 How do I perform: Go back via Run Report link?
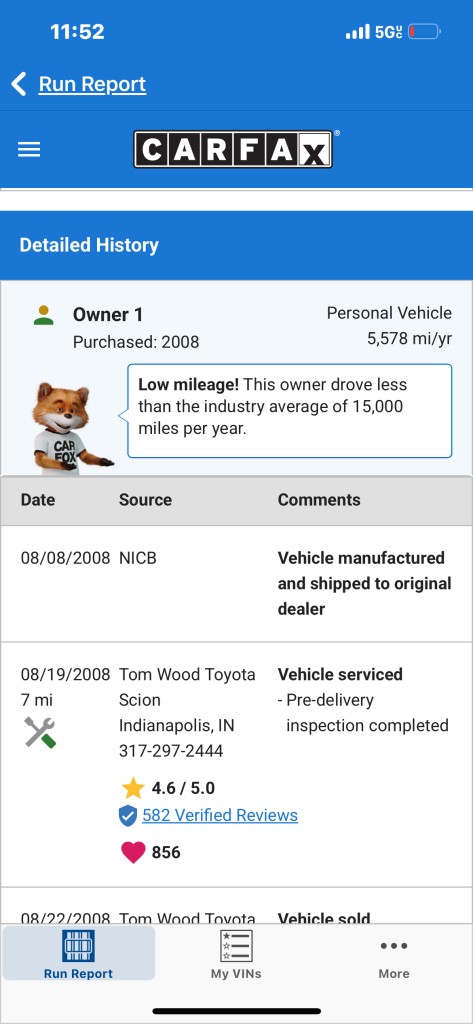[x=92, y=84]
